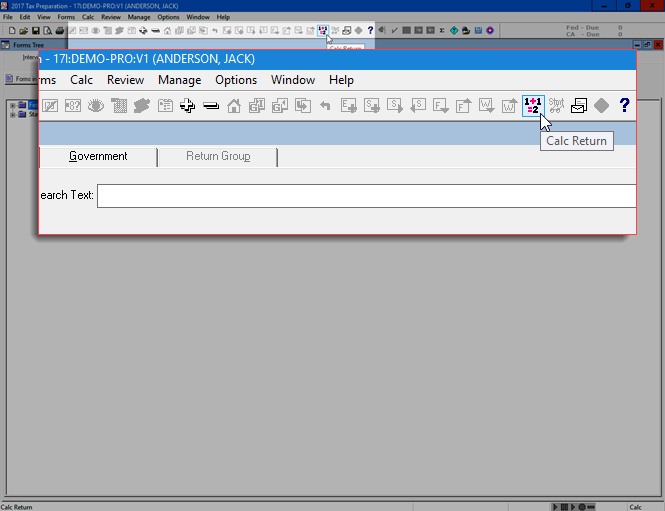Click the bold minus icon in enlarged toolbar
Viewport: 665px width, 511px height.
(211, 106)
